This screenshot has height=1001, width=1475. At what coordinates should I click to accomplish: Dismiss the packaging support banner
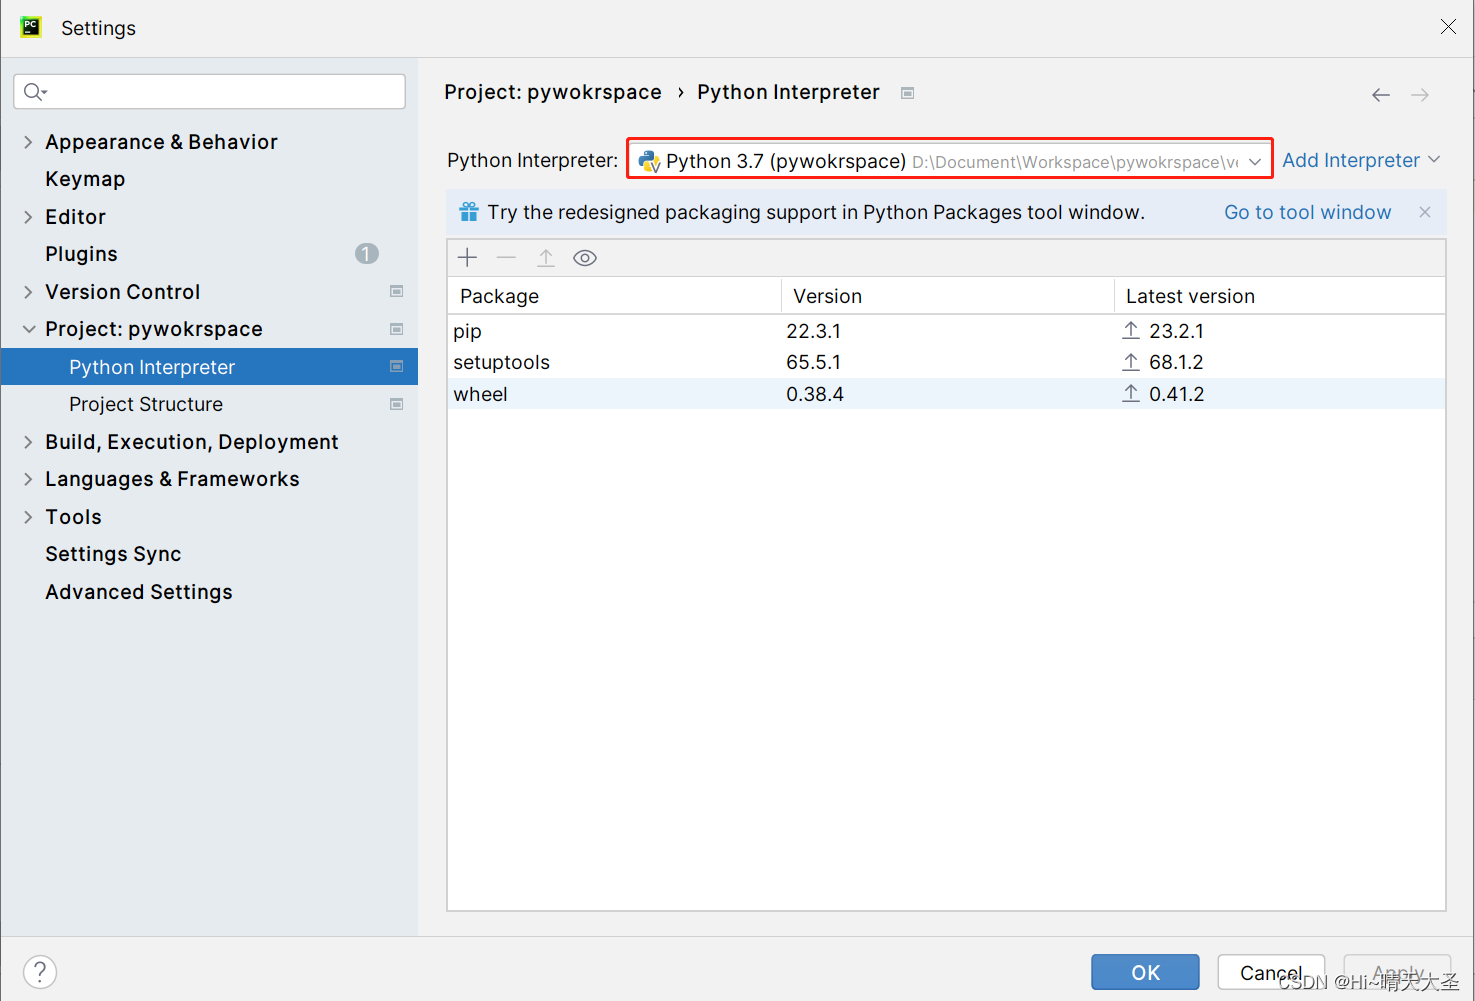(x=1425, y=212)
